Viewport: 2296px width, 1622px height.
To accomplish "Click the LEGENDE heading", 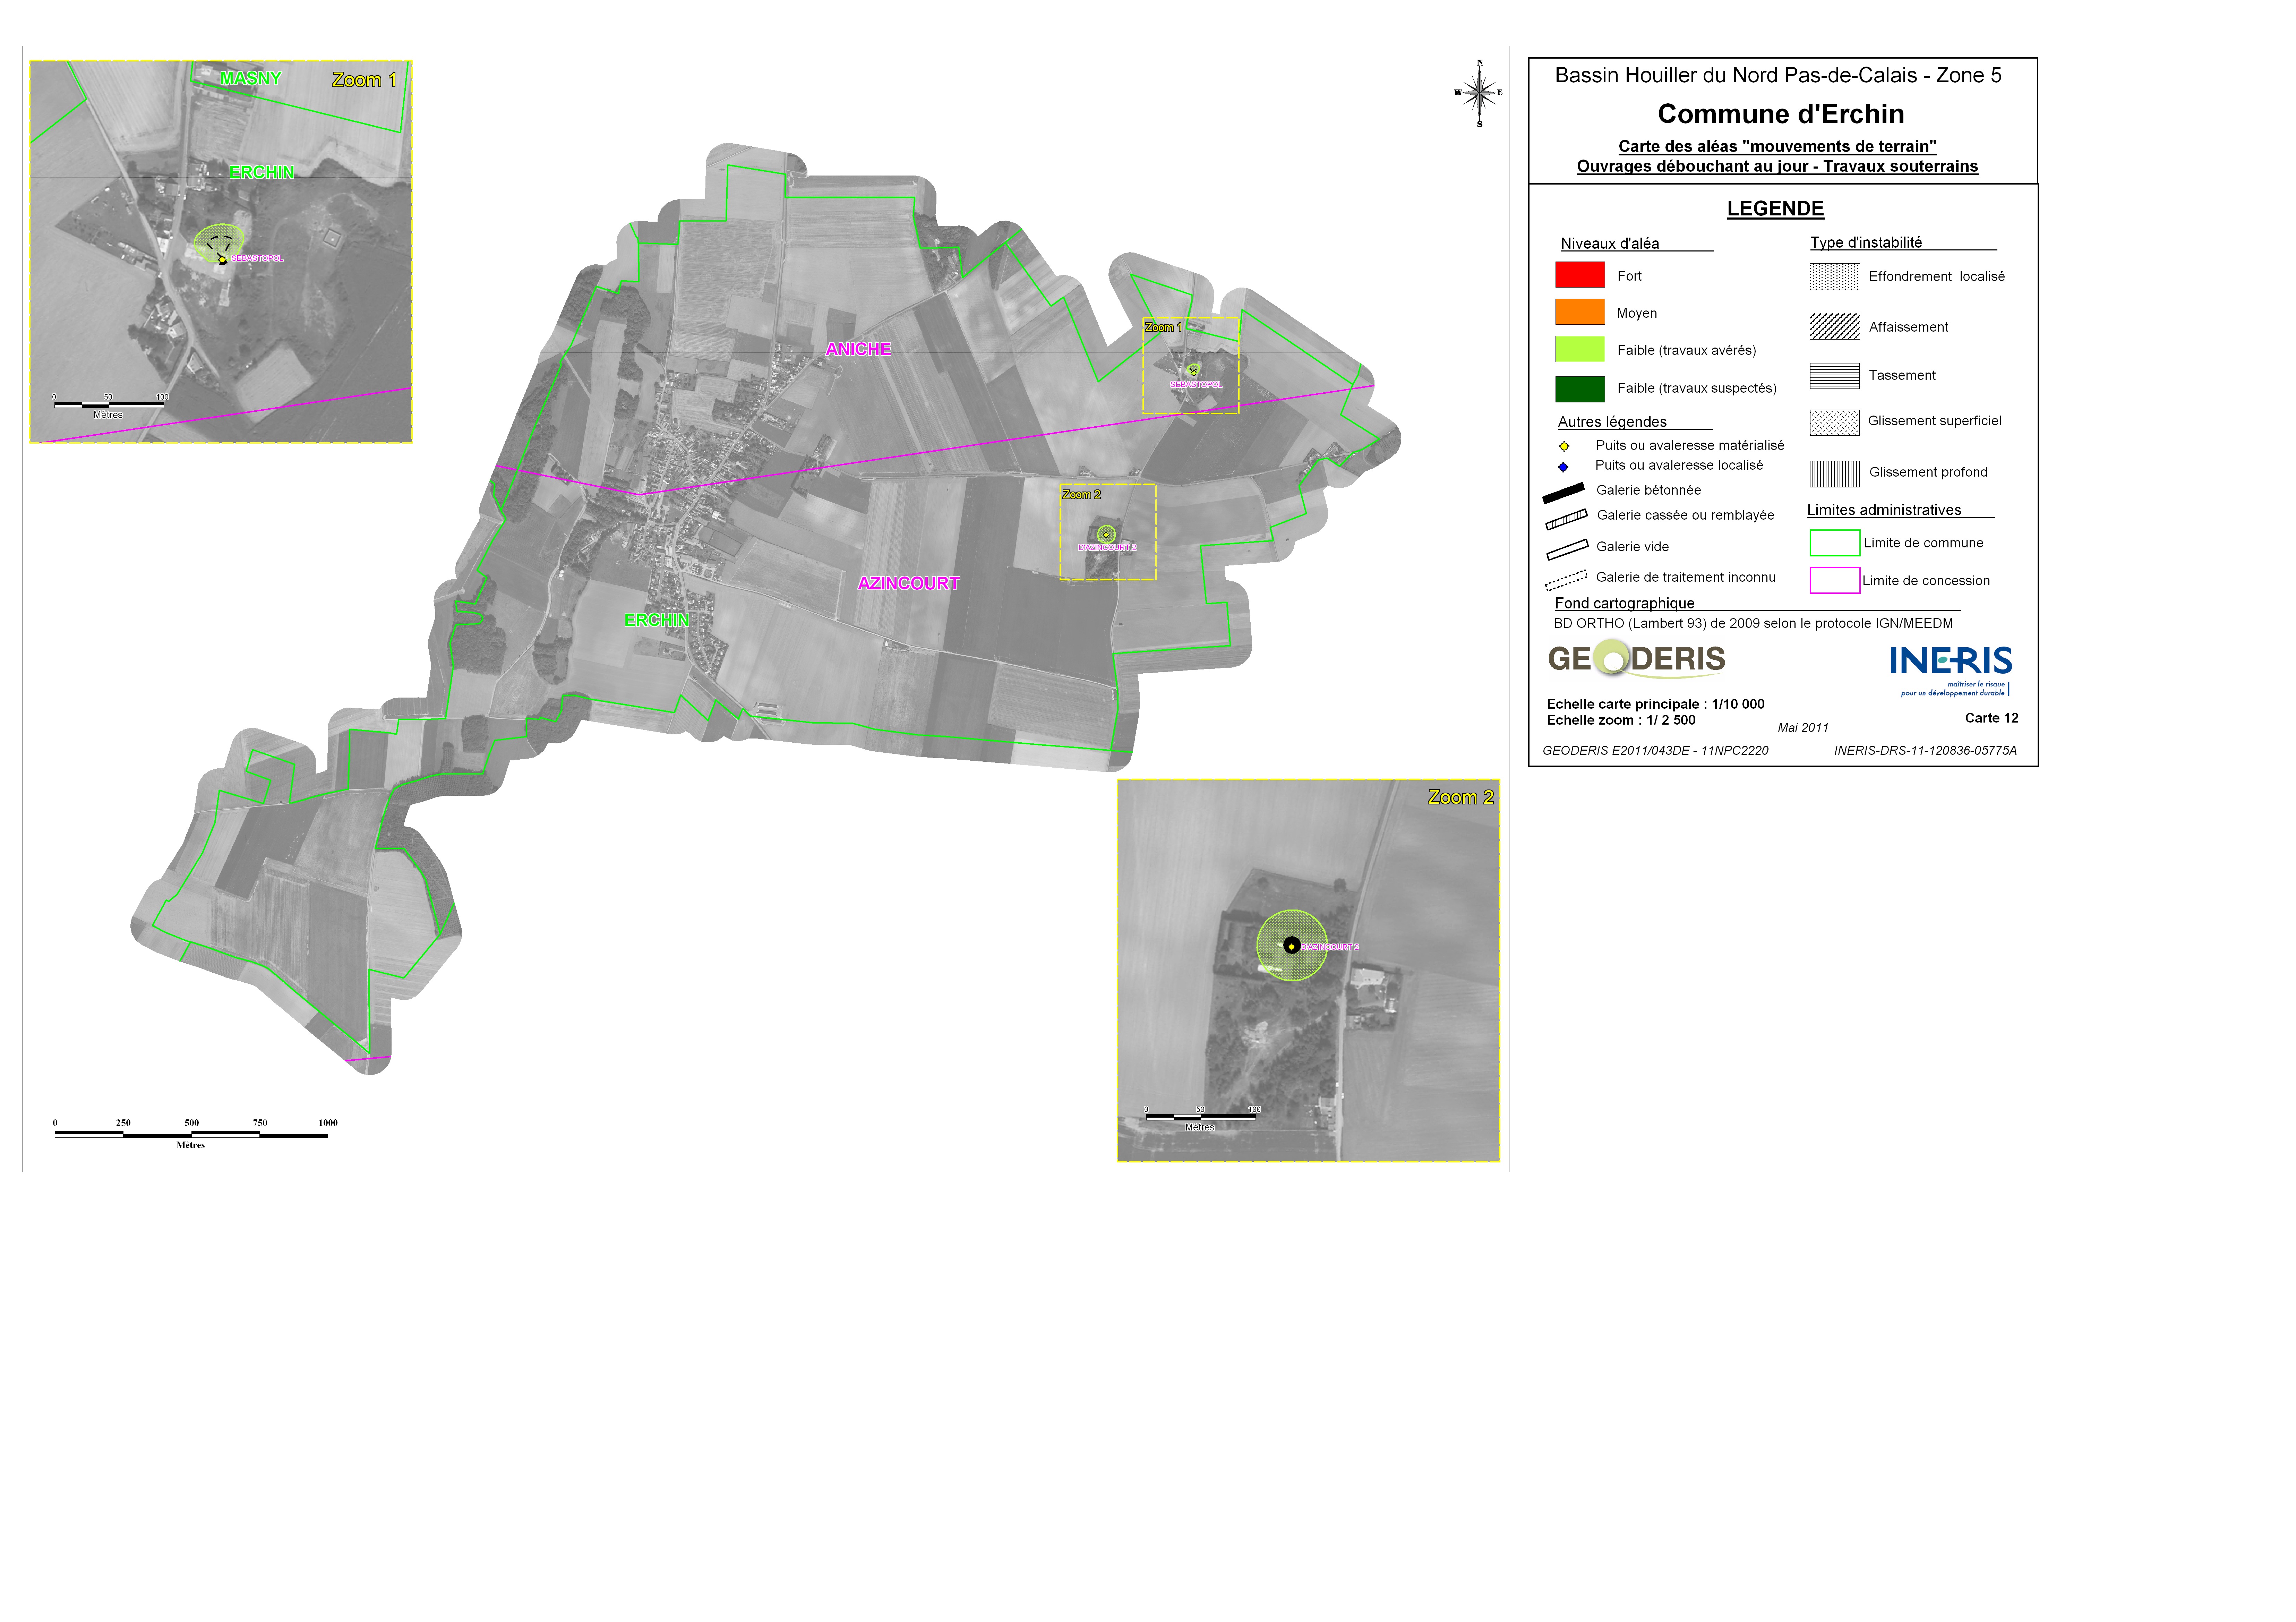I will [x=1775, y=209].
